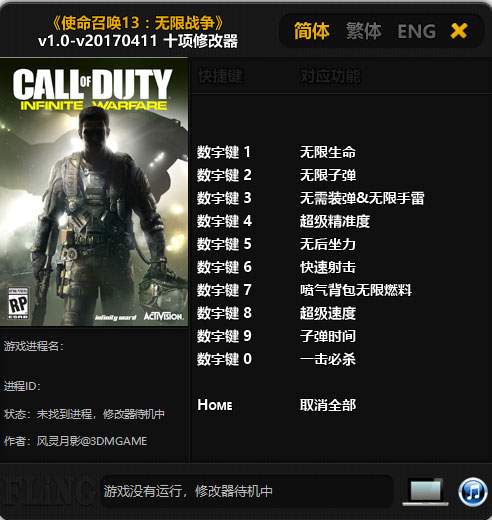Image resolution: width=492 pixels, height=520 pixels.
Task: Toggle the blue music note icon
Action: coord(473,492)
